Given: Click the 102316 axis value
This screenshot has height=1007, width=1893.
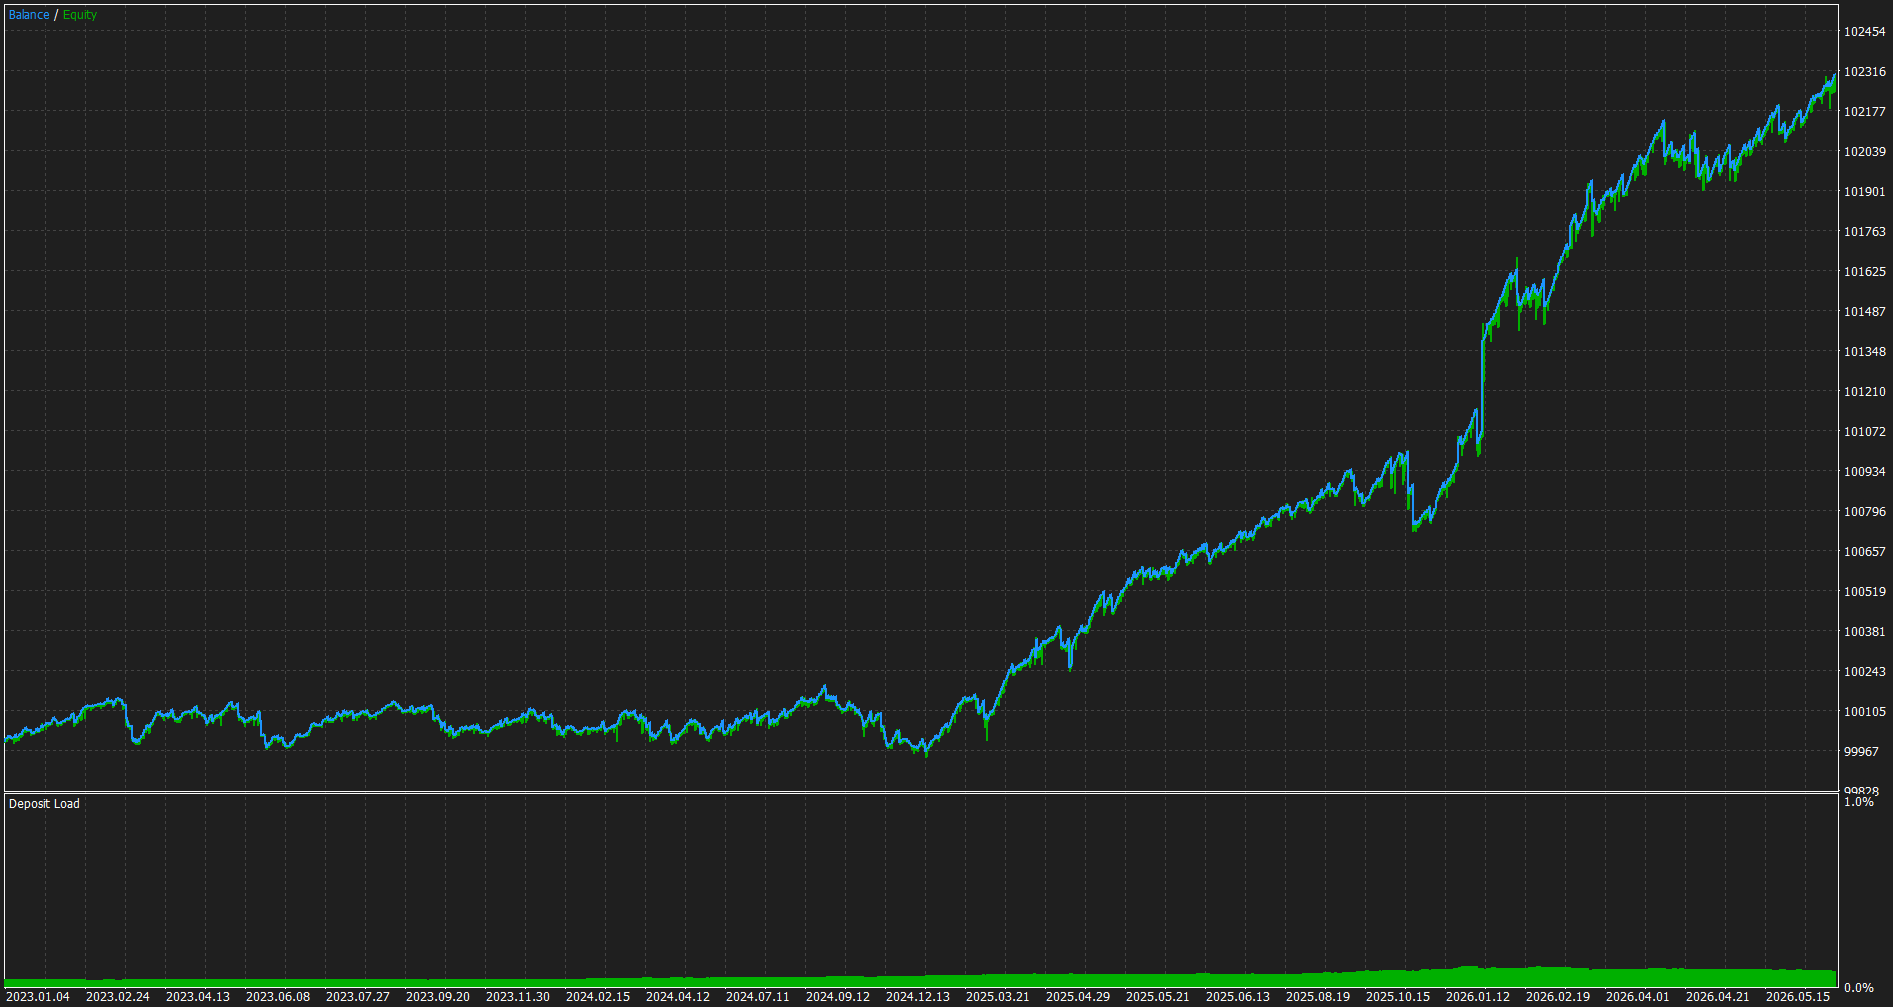Looking at the screenshot, I should [x=1865, y=72].
